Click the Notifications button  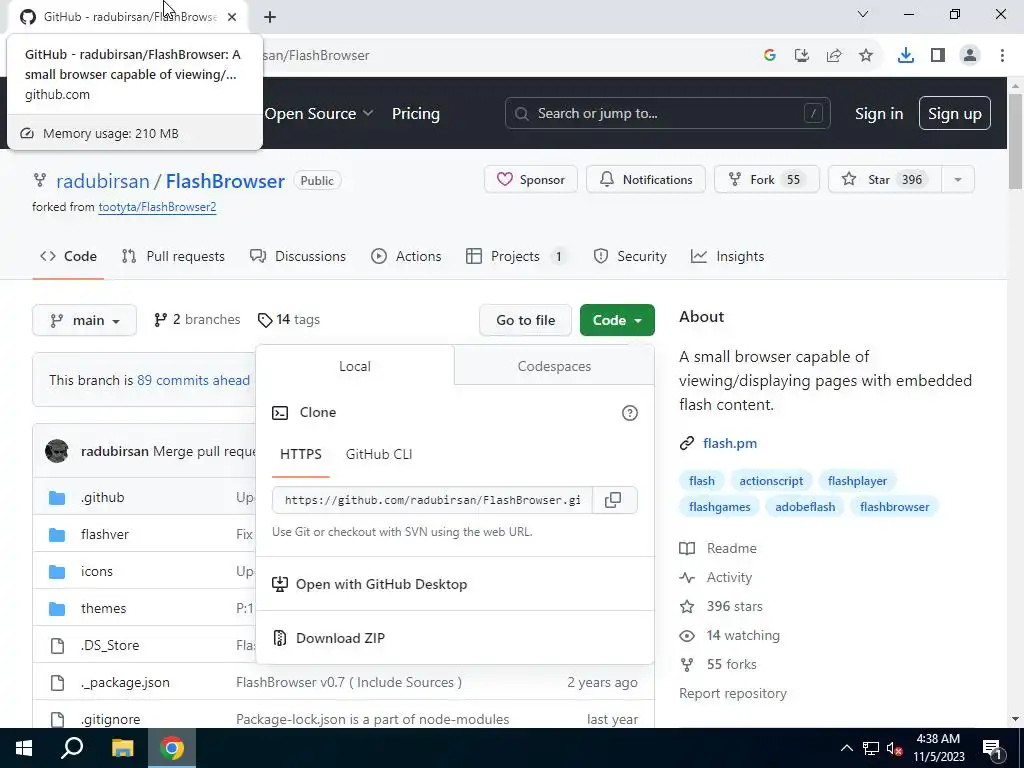tap(646, 180)
